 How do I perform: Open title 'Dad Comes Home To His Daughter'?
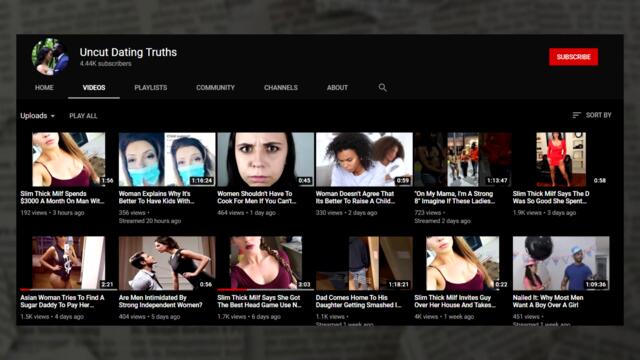358,301
